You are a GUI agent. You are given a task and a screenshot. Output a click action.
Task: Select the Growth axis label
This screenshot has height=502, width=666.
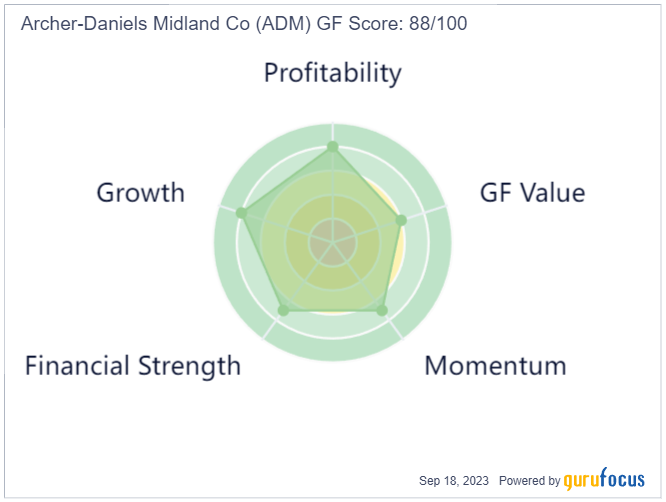tap(141, 193)
